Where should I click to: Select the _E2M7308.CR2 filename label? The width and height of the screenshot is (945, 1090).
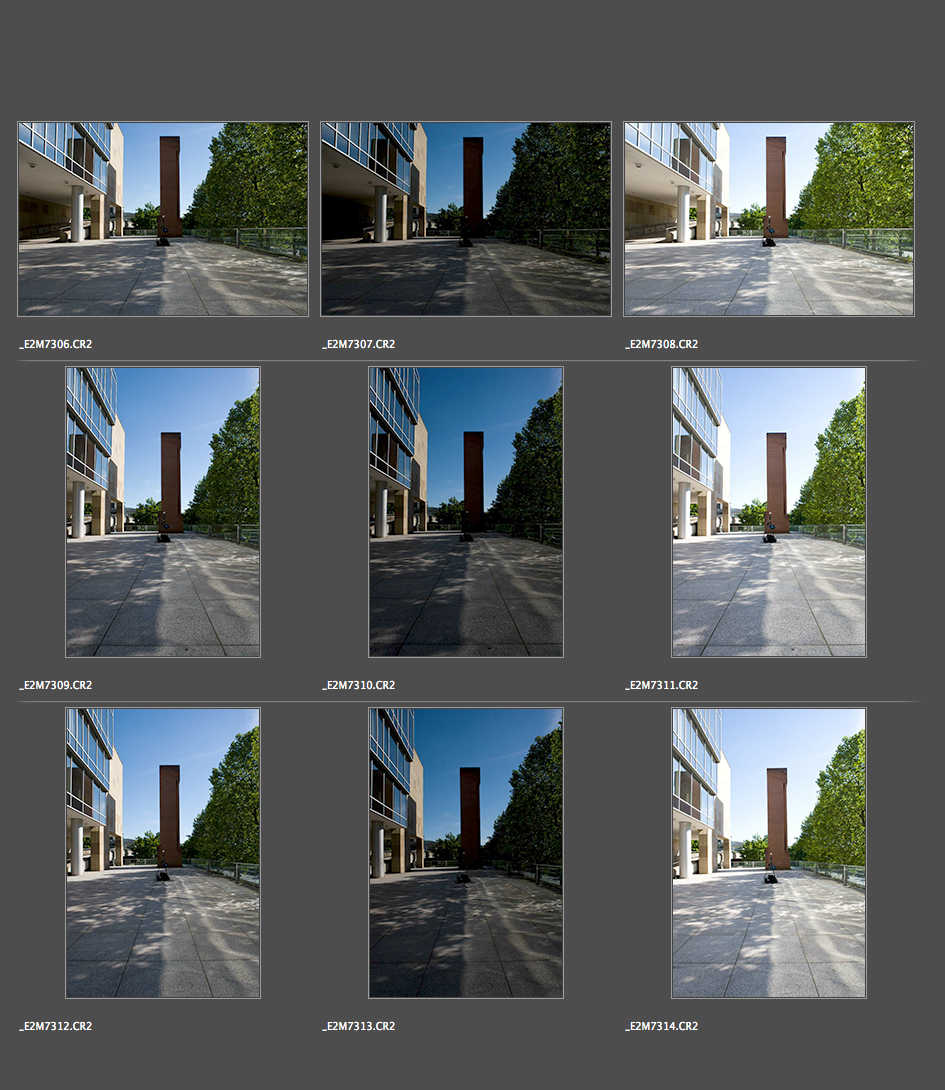[x=662, y=344]
